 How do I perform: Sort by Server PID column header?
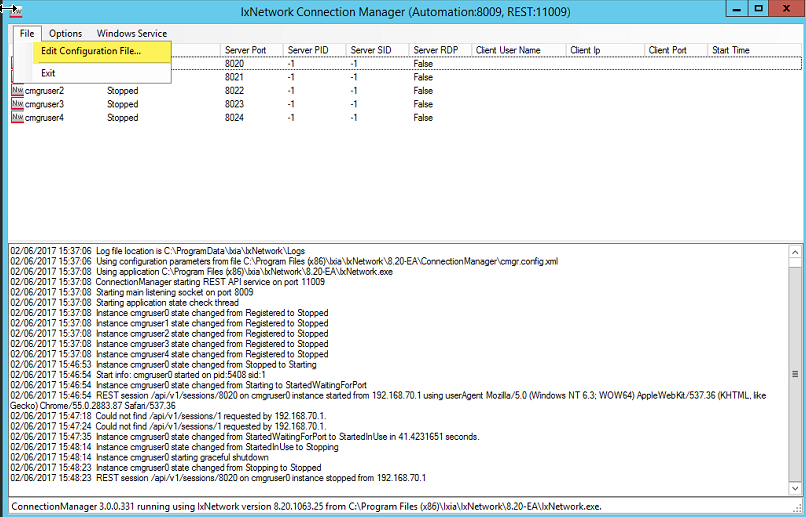(x=309, y=50)
